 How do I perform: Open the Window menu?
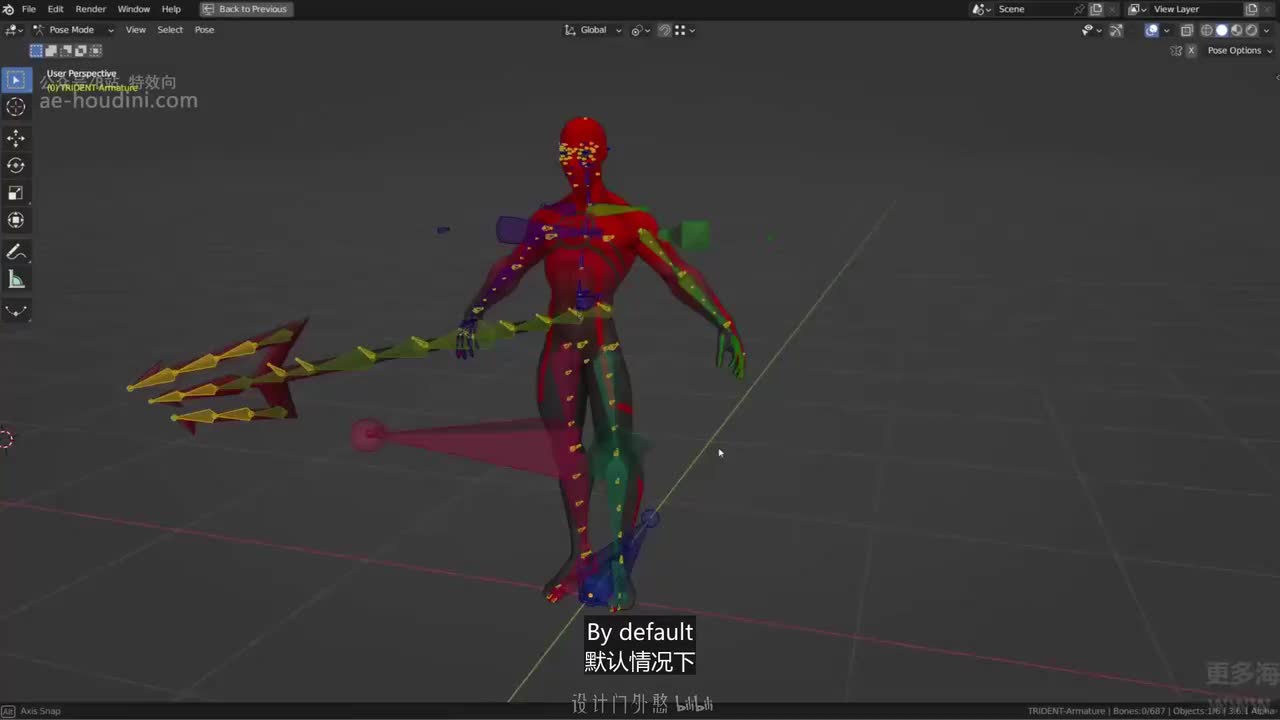click(x=134, y=9)
